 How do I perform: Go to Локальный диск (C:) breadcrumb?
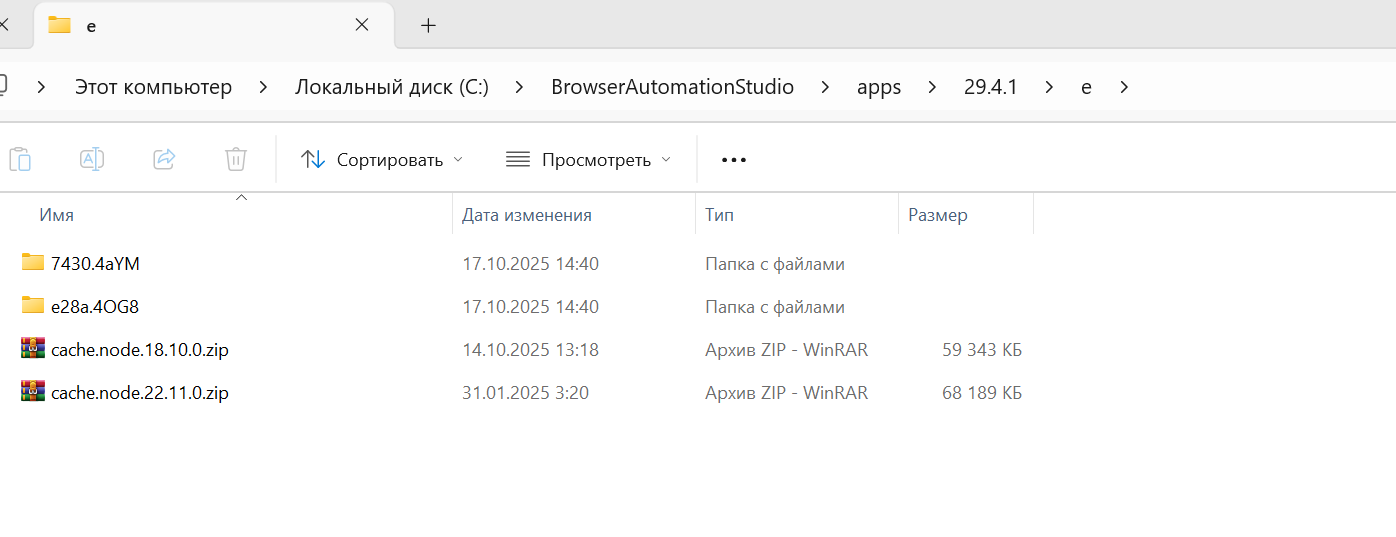pos(392,87)
